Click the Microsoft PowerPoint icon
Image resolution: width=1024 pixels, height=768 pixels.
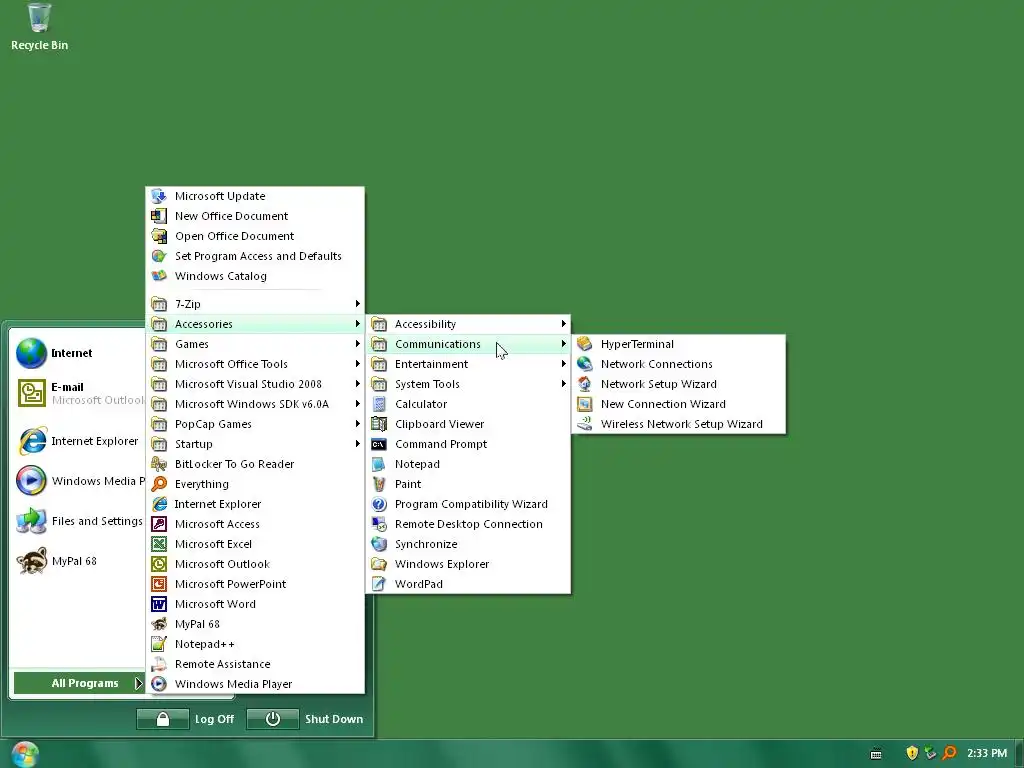point(159,584)
